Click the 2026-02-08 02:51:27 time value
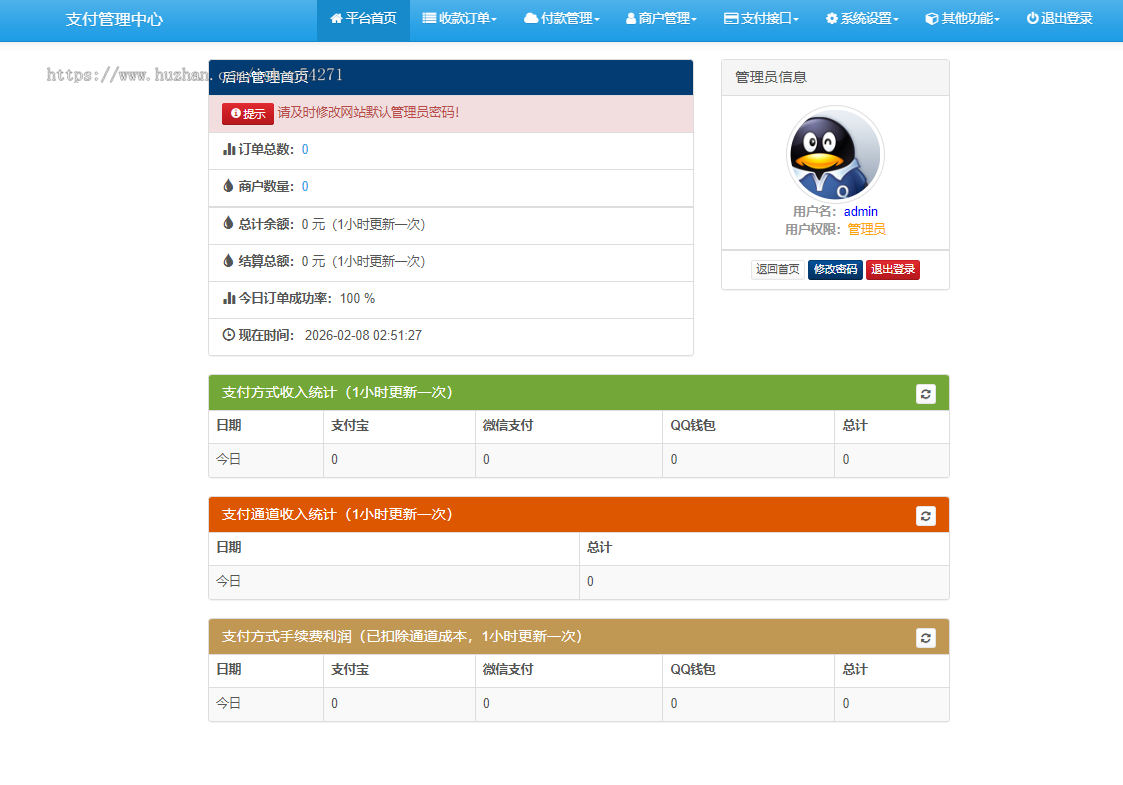Screen dimensions: 1123x785 [363, 335]
